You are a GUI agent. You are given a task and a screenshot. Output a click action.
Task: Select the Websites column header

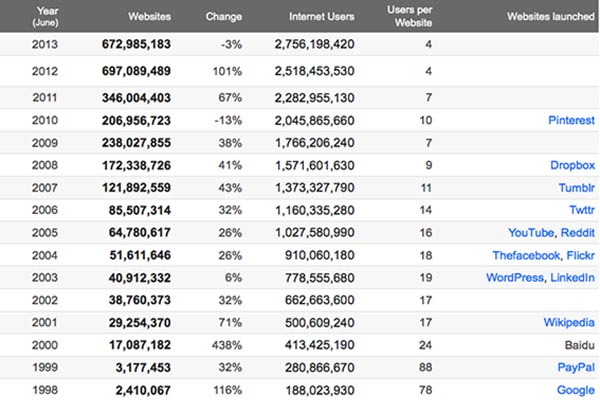tap(149, 16)
